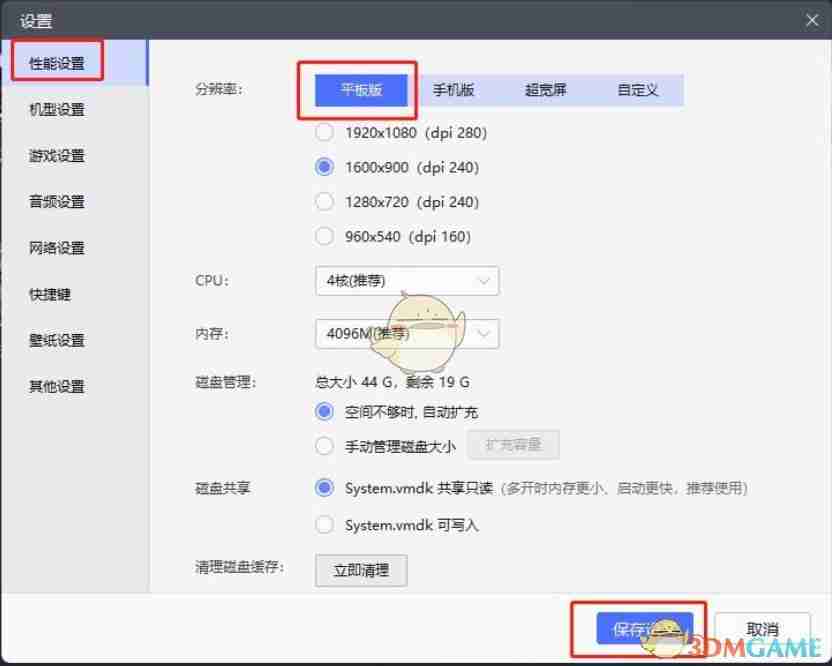The width and height of the screenshot is (832, 666).
Task: Open the 壁纸设置 wallpaper section
Action: pyautogui.click(x=60, y=340)
